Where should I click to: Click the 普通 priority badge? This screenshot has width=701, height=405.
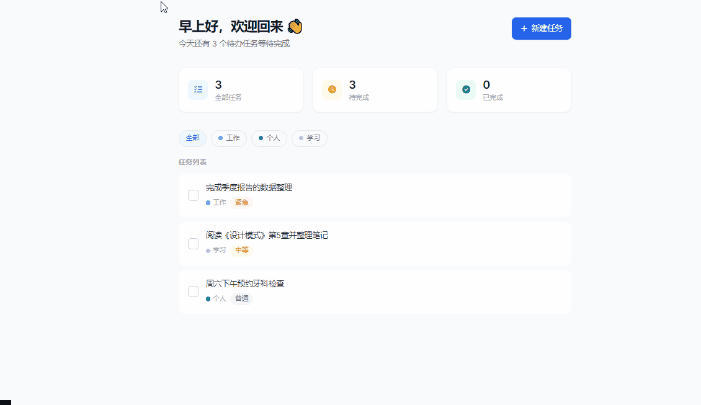coord(241,298)
